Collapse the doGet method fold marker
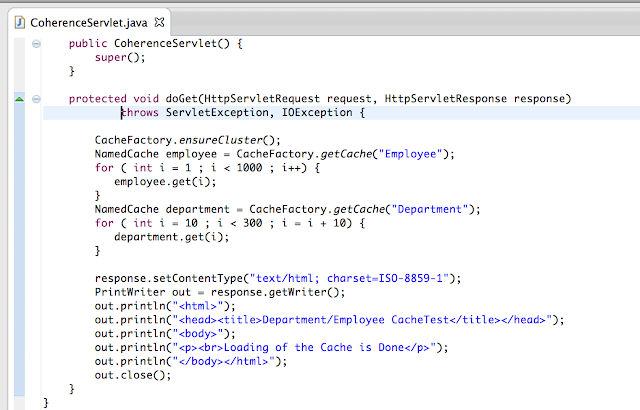This screenshot has width=640, height=410. (36, 99)
